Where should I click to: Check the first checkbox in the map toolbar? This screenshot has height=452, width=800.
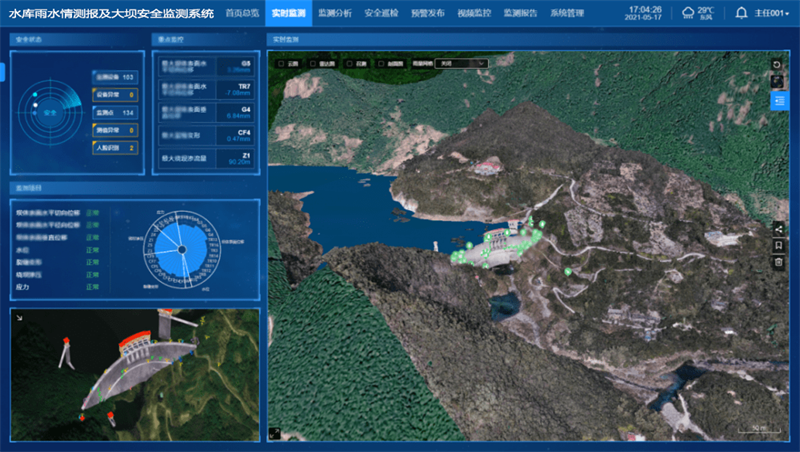(281, 62)
